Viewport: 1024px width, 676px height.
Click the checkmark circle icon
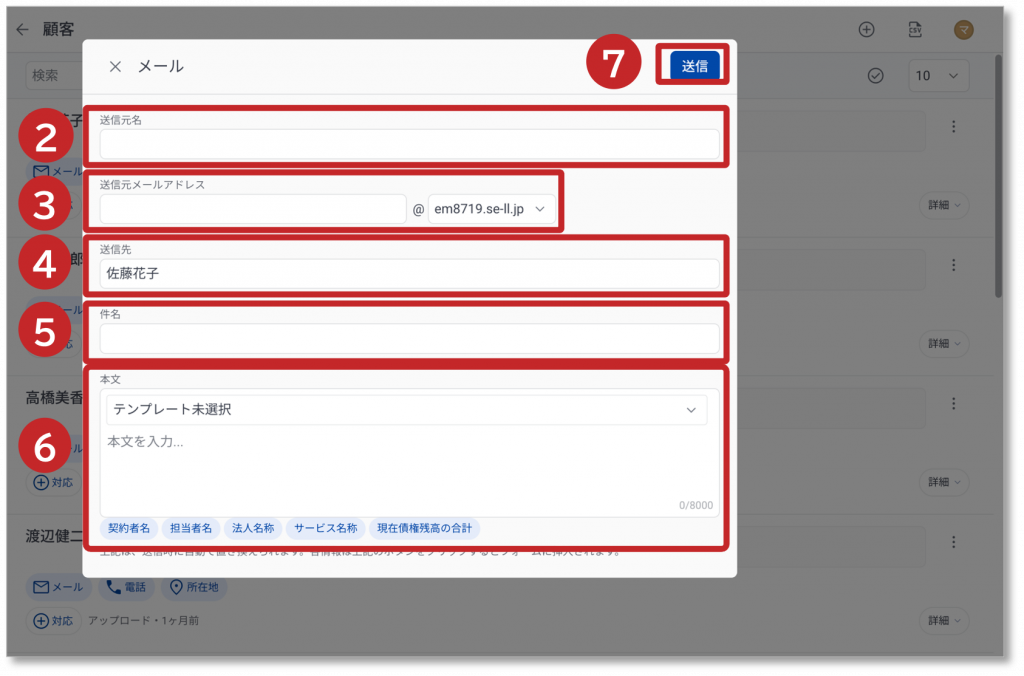point(876,76)
